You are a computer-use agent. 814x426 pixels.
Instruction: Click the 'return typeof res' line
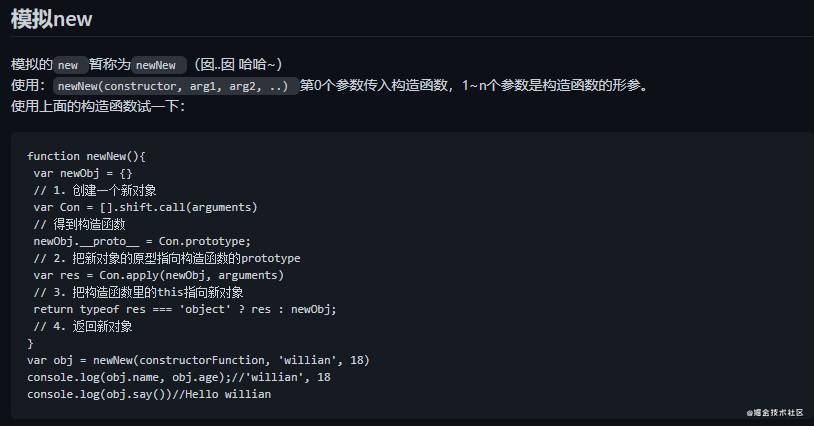[x=185, y=309]
